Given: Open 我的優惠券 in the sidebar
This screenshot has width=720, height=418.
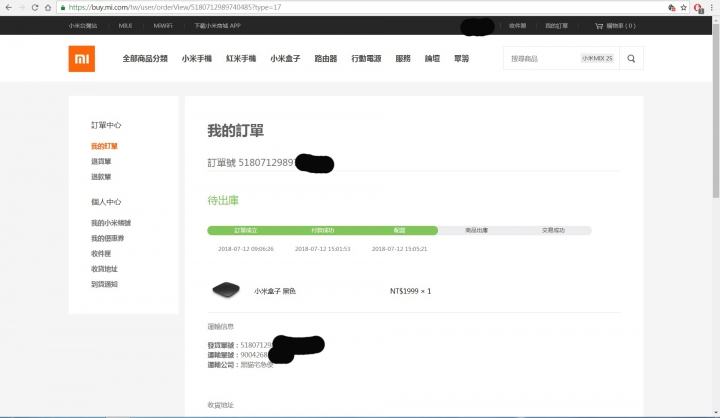Looking at the screenshot, I should [107, 238].
